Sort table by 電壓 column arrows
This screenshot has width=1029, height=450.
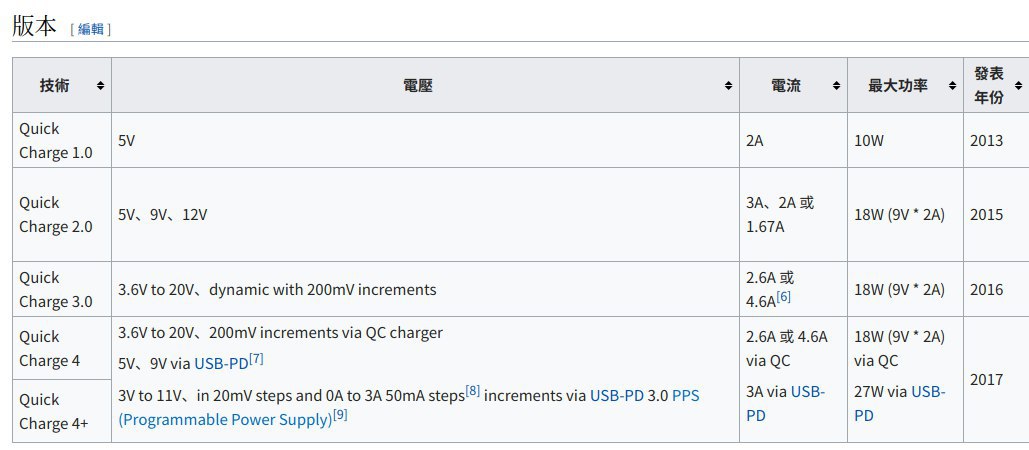pyautogui.click(x=728, y=85)
